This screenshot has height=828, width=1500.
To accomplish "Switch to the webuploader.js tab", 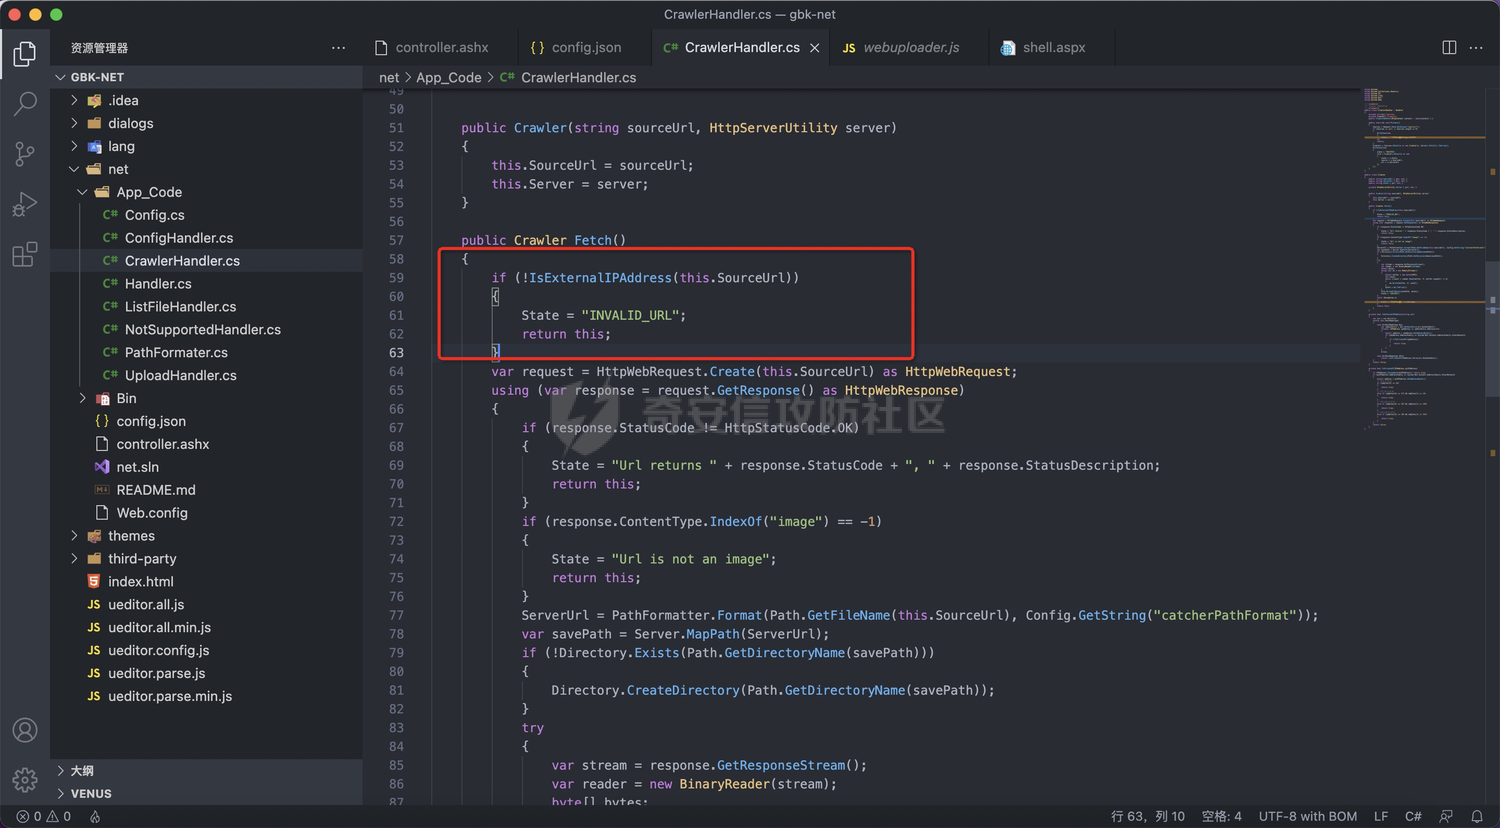I will (910, 48).
